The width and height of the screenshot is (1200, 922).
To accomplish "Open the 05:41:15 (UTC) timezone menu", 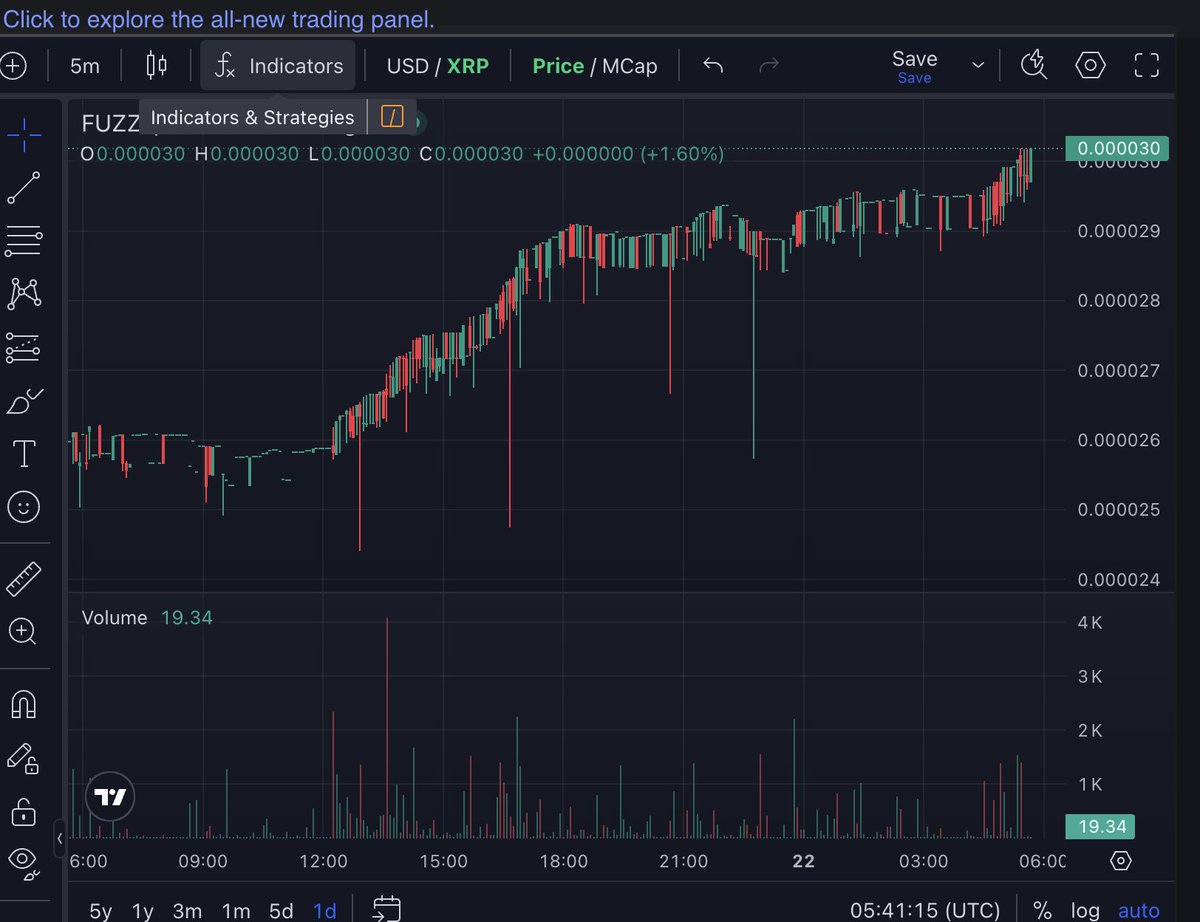I will [x=925, y=910].
